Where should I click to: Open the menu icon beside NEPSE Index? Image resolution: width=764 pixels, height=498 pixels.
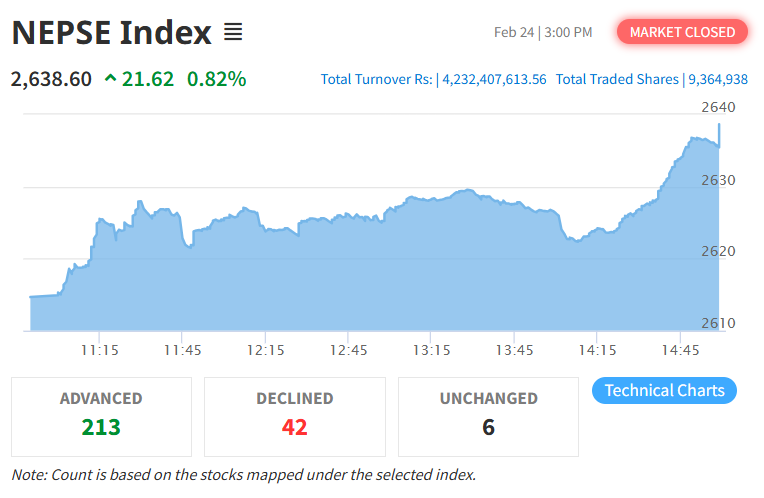(x=233, y=32)
